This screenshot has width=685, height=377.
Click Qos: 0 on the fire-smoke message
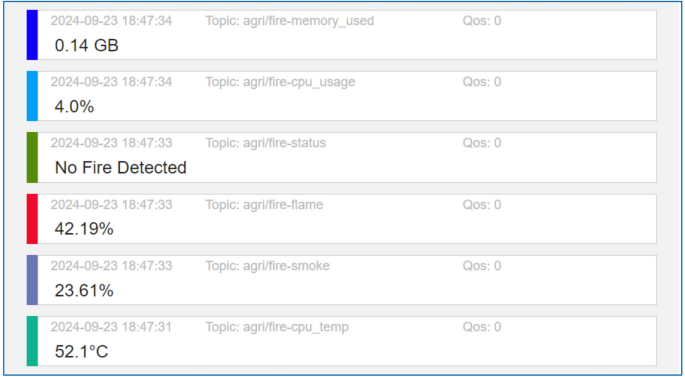(x=482, y=266)
